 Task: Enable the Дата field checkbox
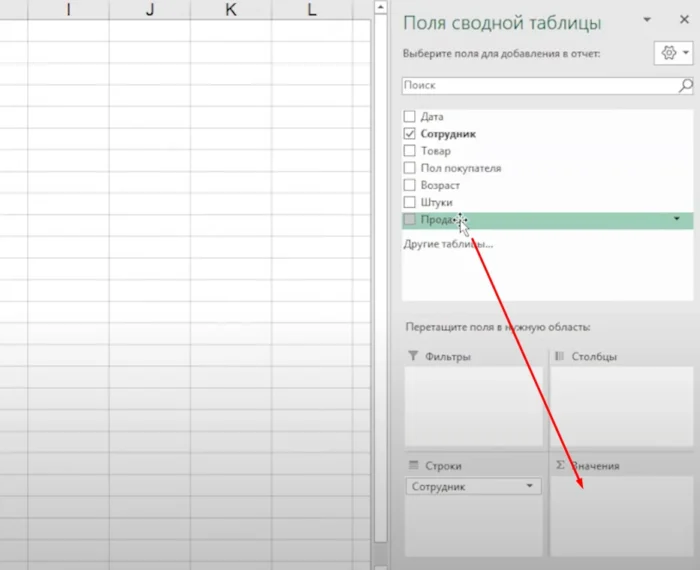pyautogui.click(x=409, y=117)
